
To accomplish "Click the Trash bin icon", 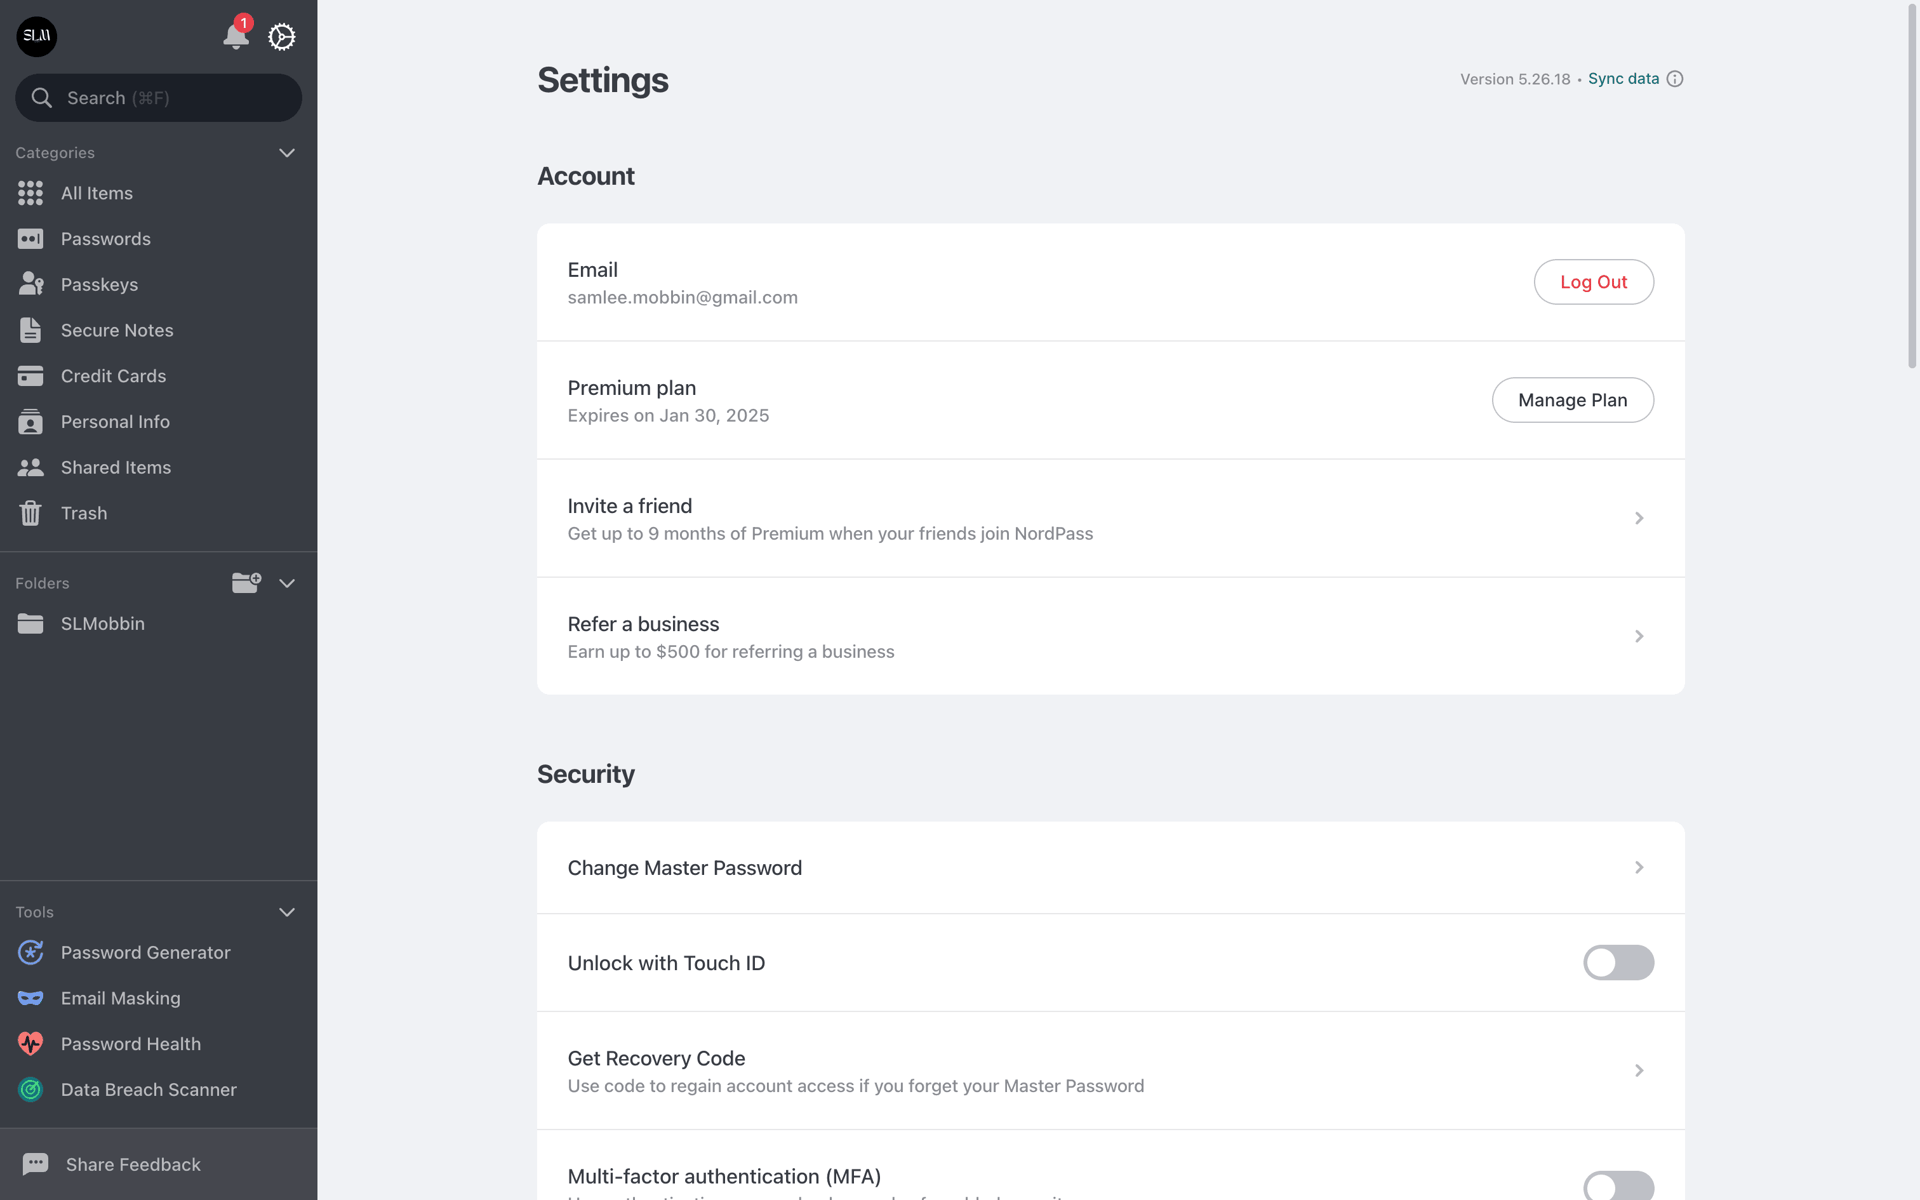I will click(30, 513).
